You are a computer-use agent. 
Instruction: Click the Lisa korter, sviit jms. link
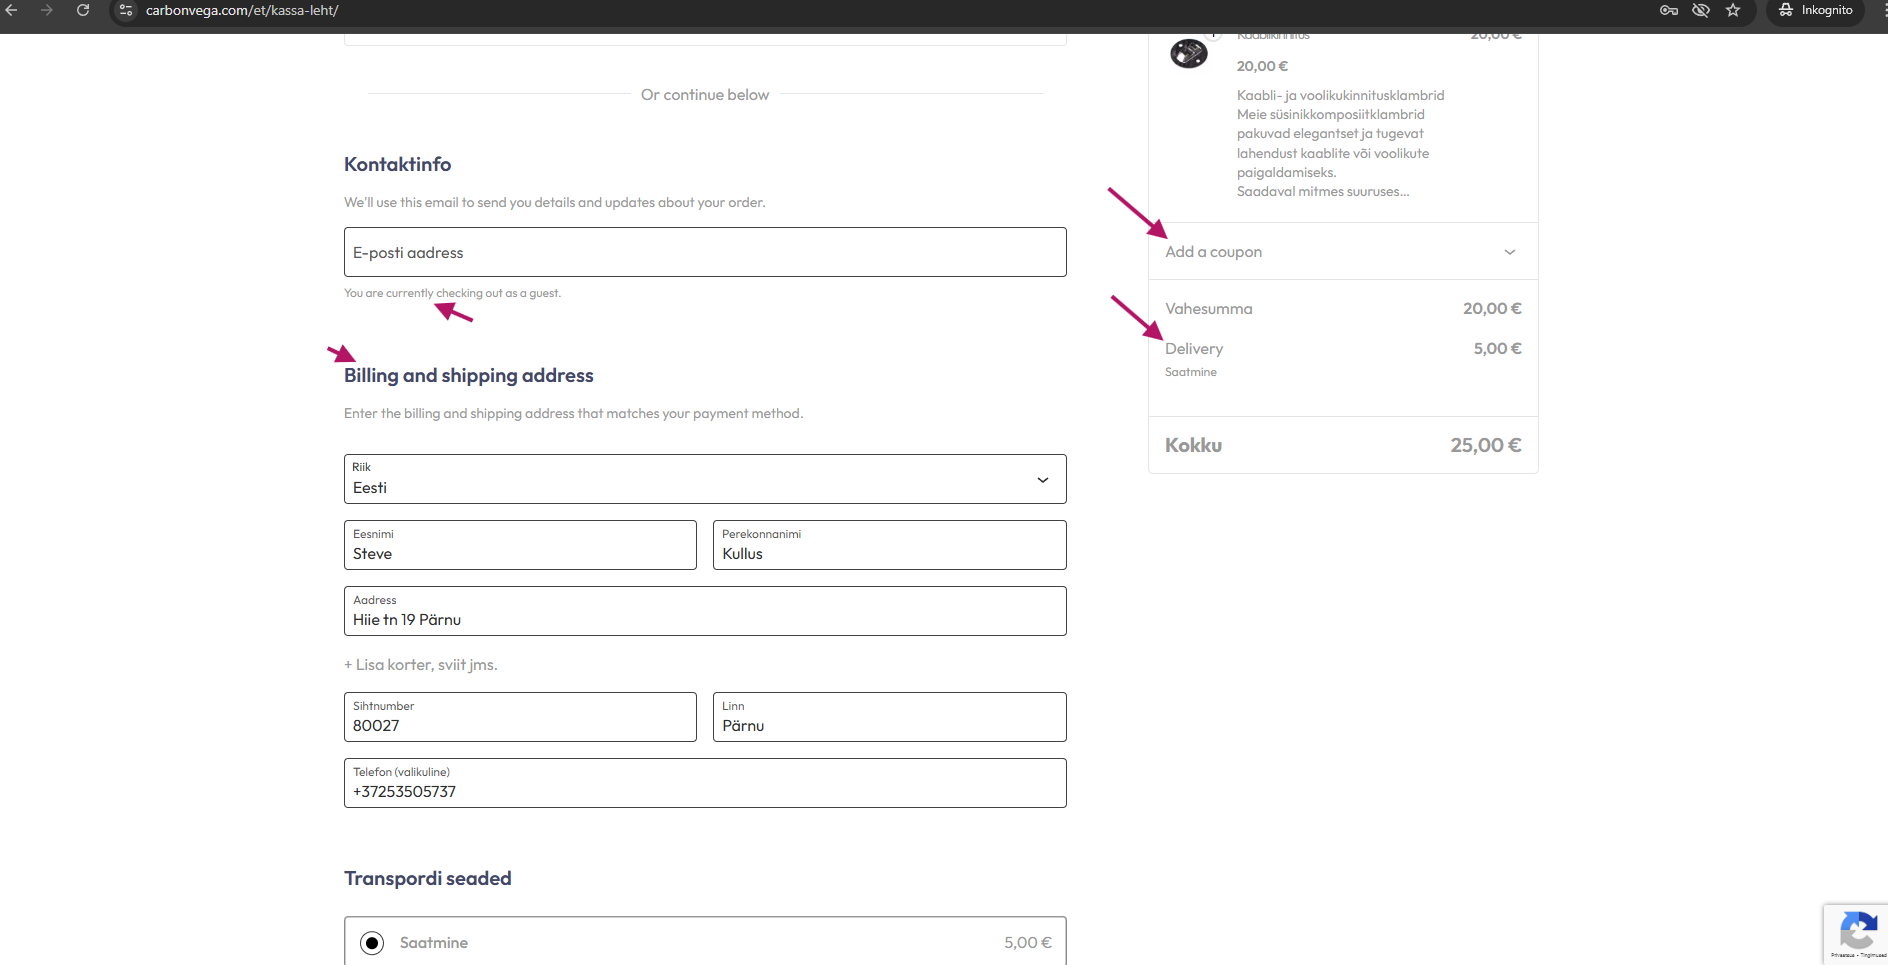click(x=421, y=665)
